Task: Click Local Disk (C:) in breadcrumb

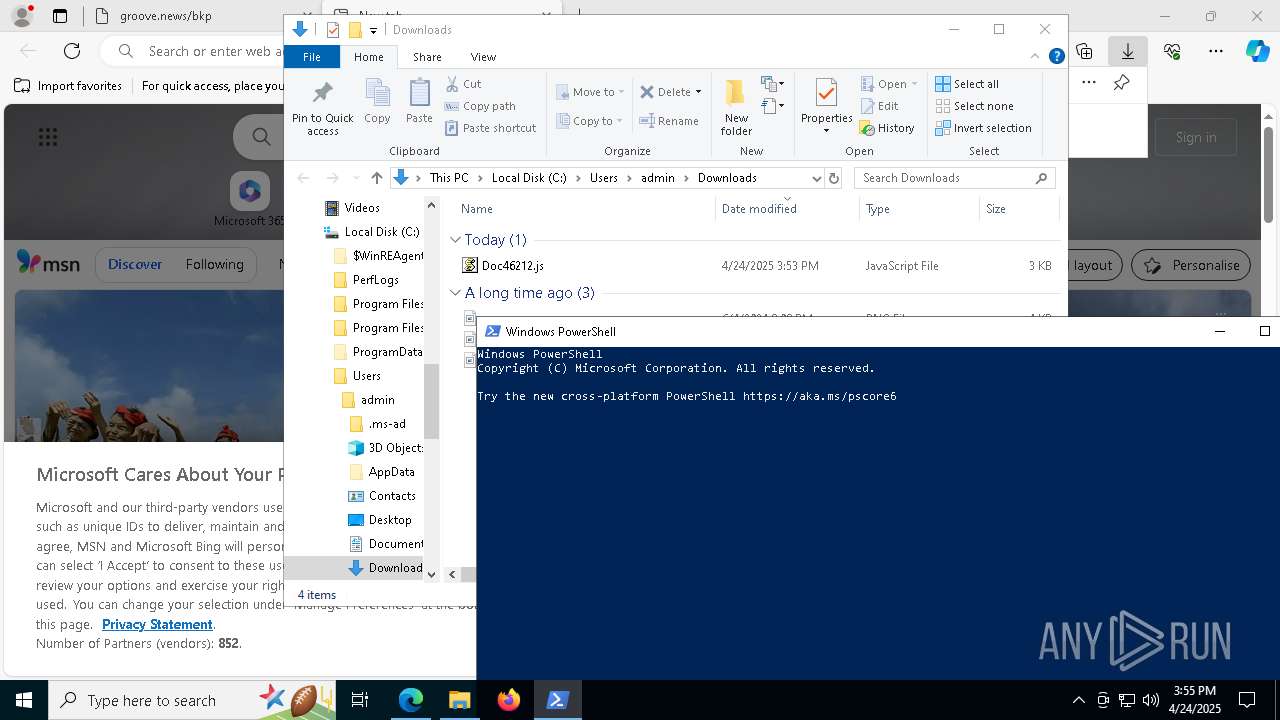Action: pos(529,178)
